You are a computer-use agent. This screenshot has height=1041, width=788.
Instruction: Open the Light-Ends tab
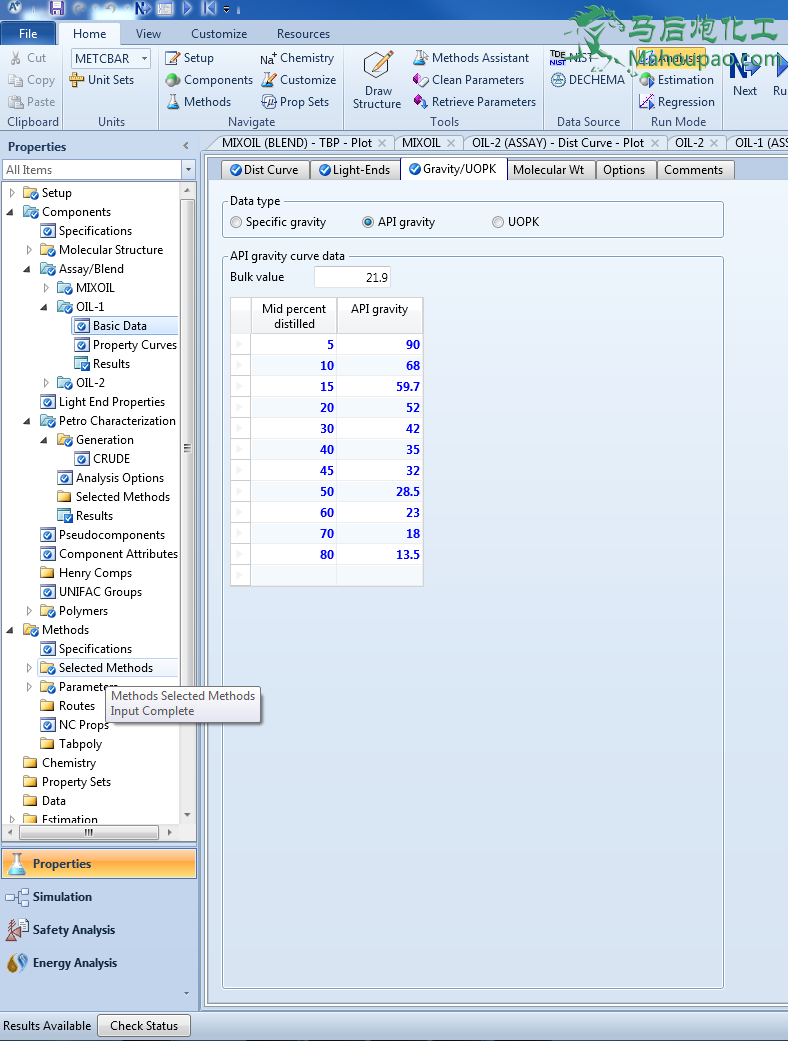[355, 170]
